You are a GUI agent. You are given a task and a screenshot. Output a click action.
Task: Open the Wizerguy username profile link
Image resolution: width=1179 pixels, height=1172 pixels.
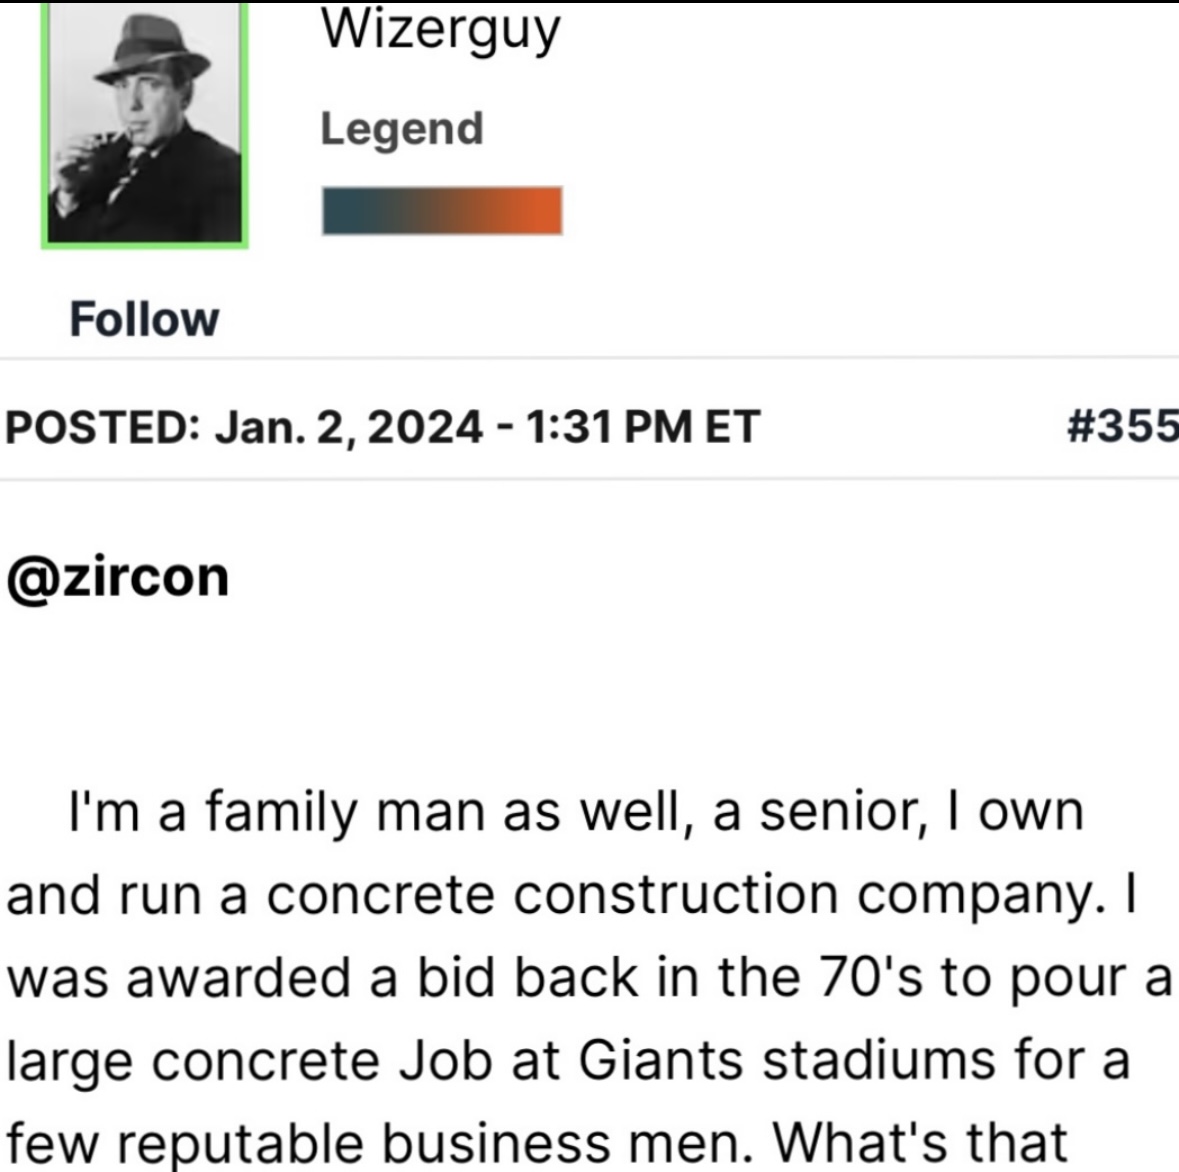(x=440, y=30)
